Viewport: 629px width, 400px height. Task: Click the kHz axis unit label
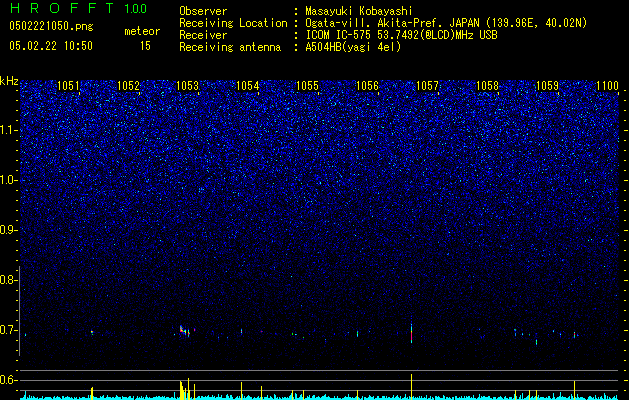coord(9,81)
